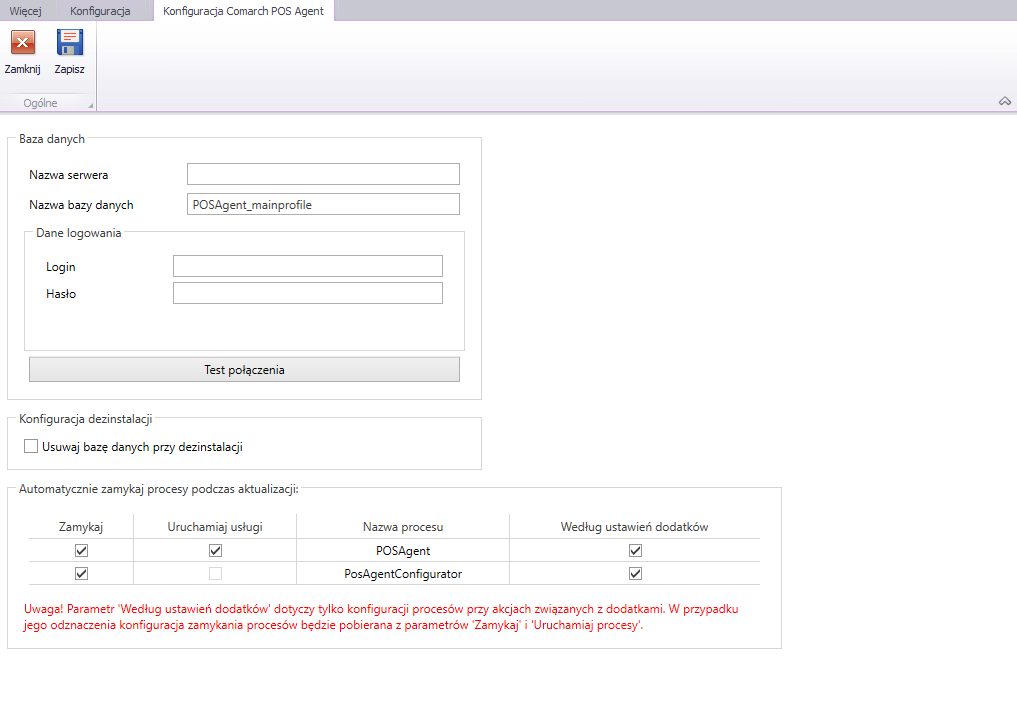The height and width of the screenshot is (705, 1017).
Task: Collapse the ribbon with chevron icon
Action: pyautogui.click(x=1005, y=101)
